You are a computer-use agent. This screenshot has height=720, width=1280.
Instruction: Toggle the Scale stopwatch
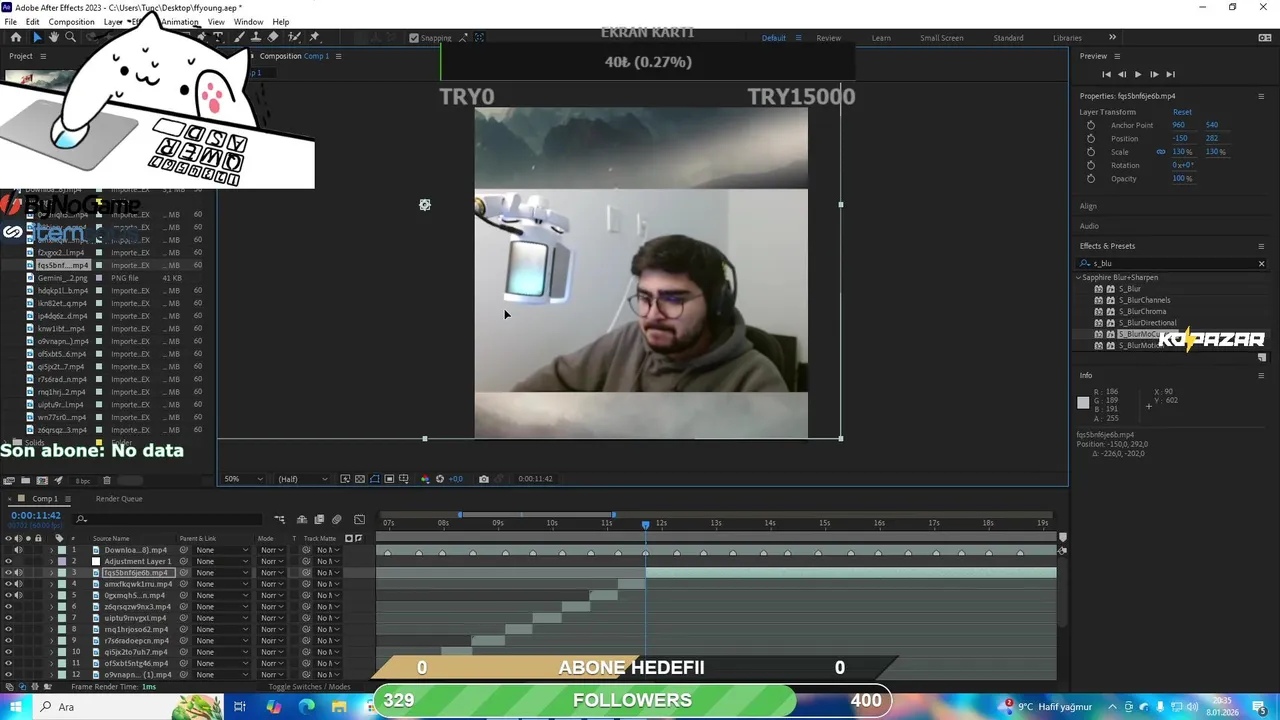(1091, 152)
